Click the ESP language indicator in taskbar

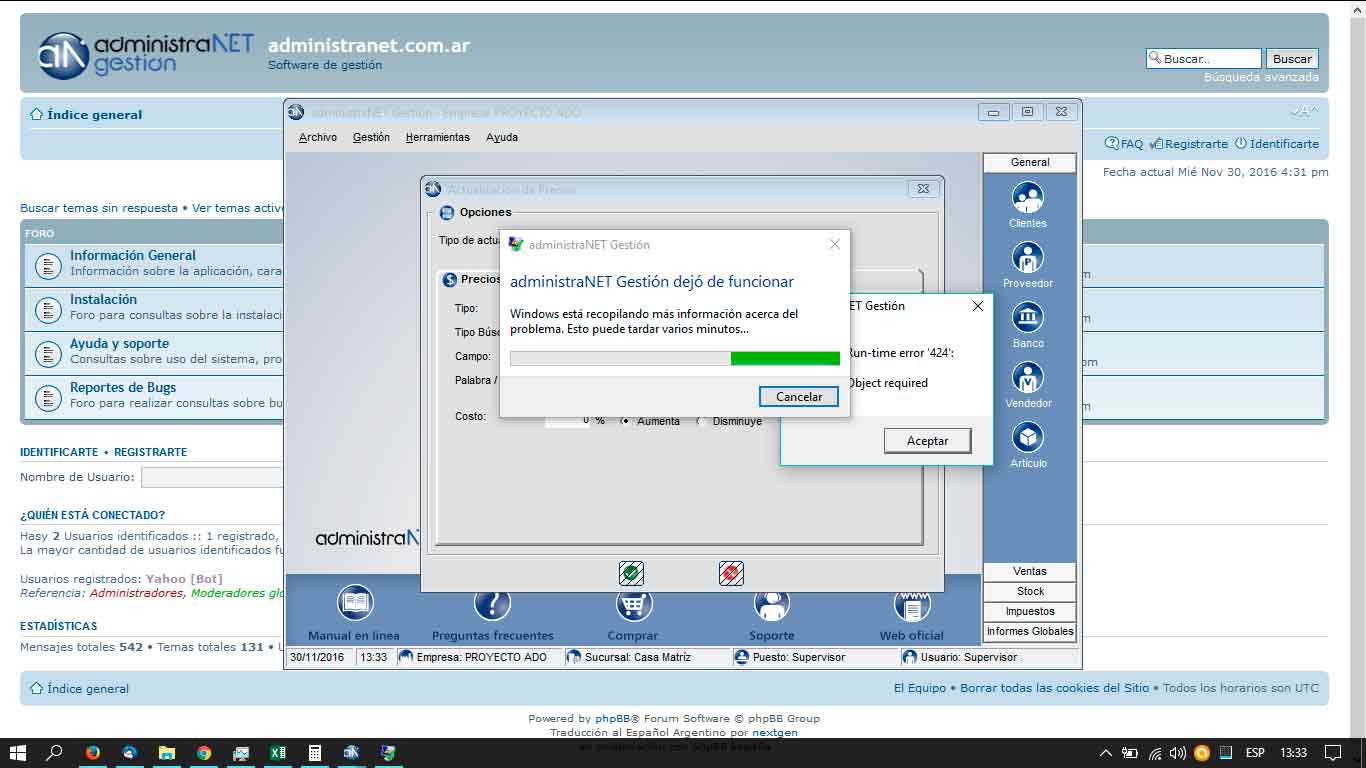pyautogui.click(x=1254, y=753)
